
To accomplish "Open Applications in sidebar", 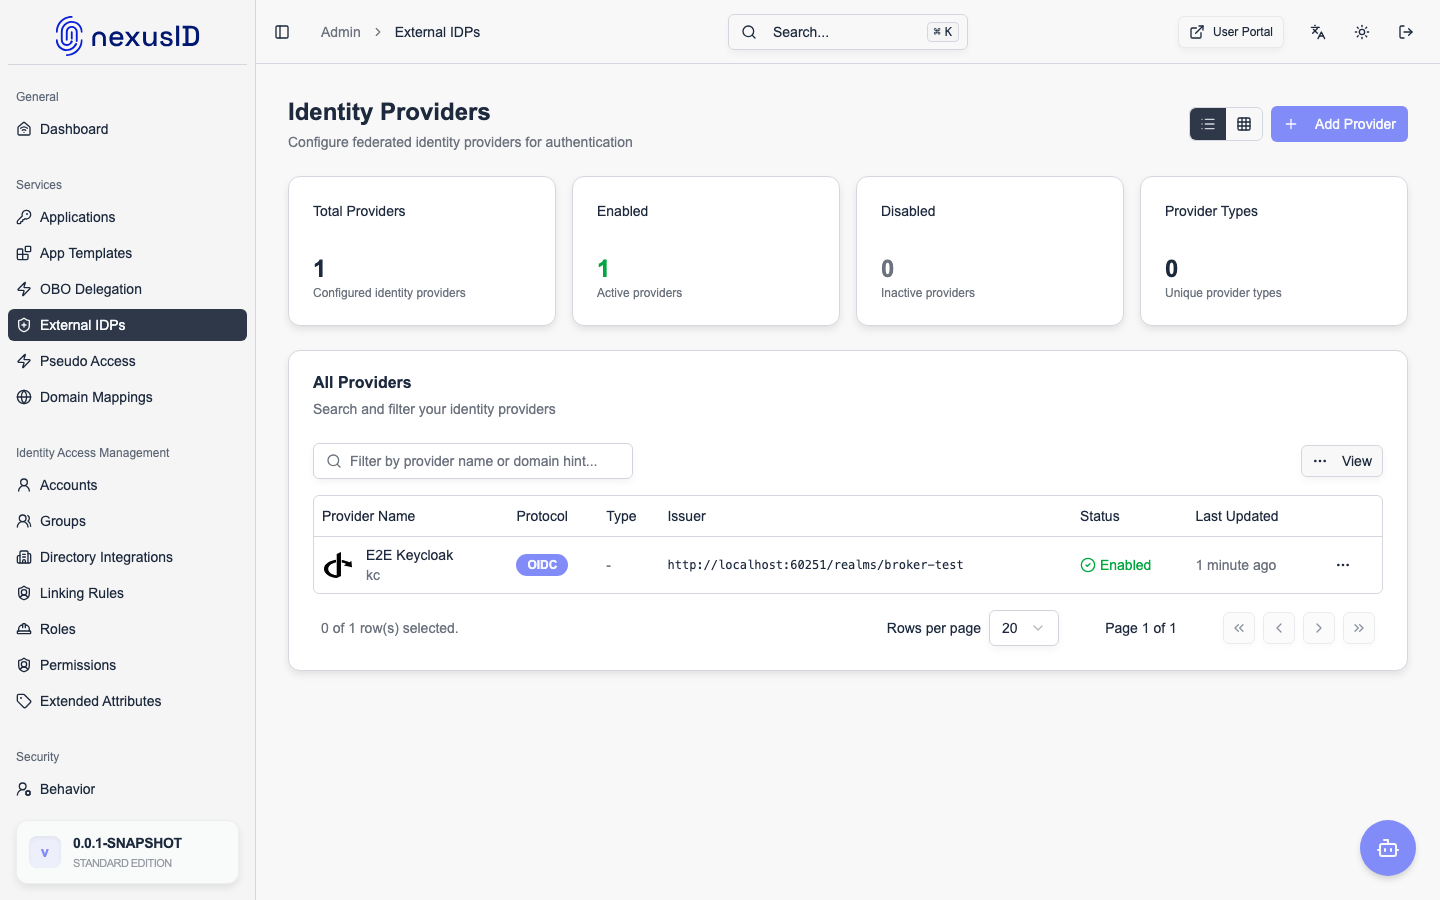I will (127, 217).
